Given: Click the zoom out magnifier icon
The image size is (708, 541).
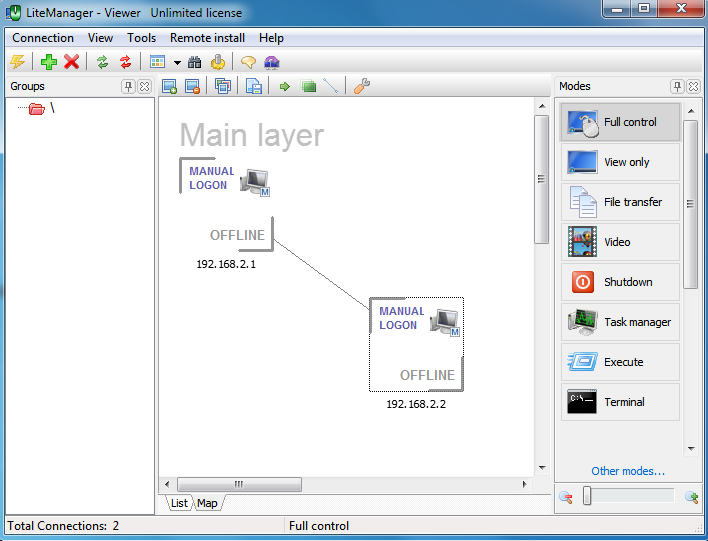Looking at the screenshot, I should pyautogui.click(x=566, y=497).
